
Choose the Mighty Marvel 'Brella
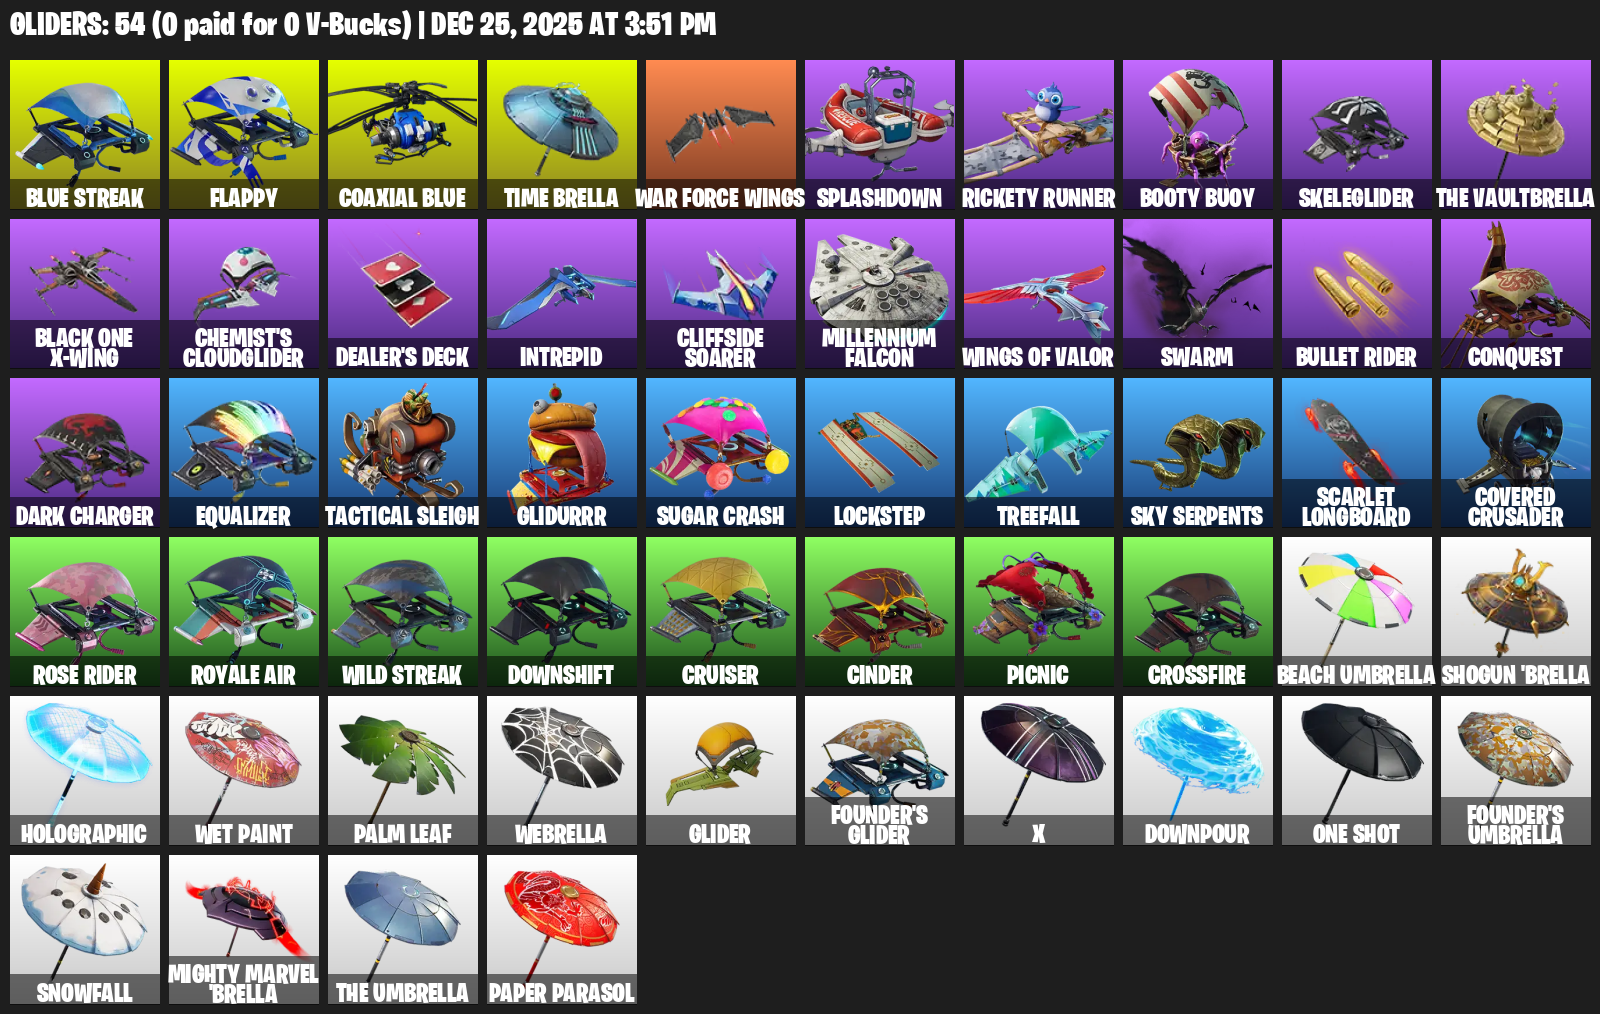244,930
